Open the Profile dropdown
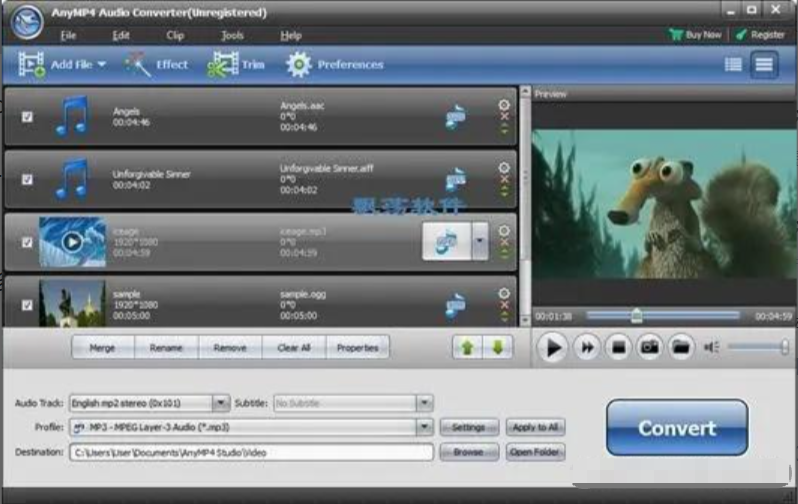 pyautogui.click(x=424, y=427)
